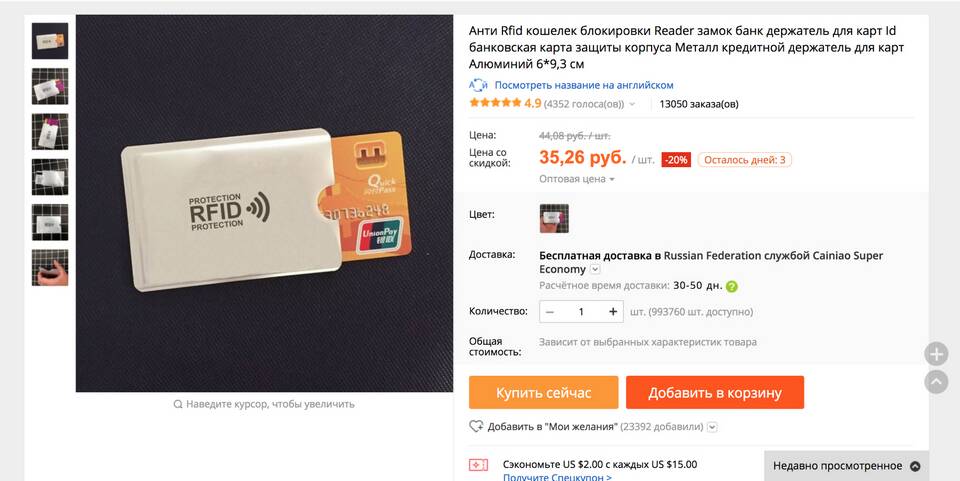Image resolution: width=960 pixels, height=481 pixels.
Task: Click the heart icon to add to wishlist
Action: (x=476, y=427)
